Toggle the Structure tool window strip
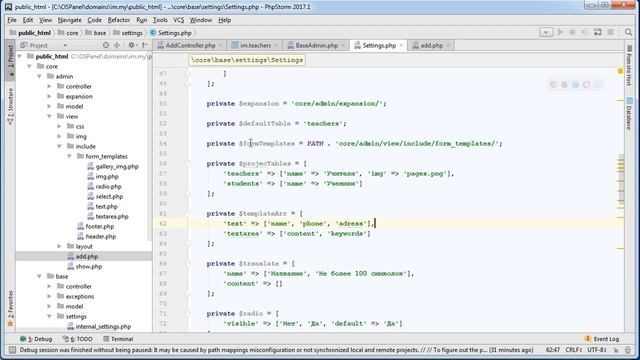640x360 pixels. point(11,106)
